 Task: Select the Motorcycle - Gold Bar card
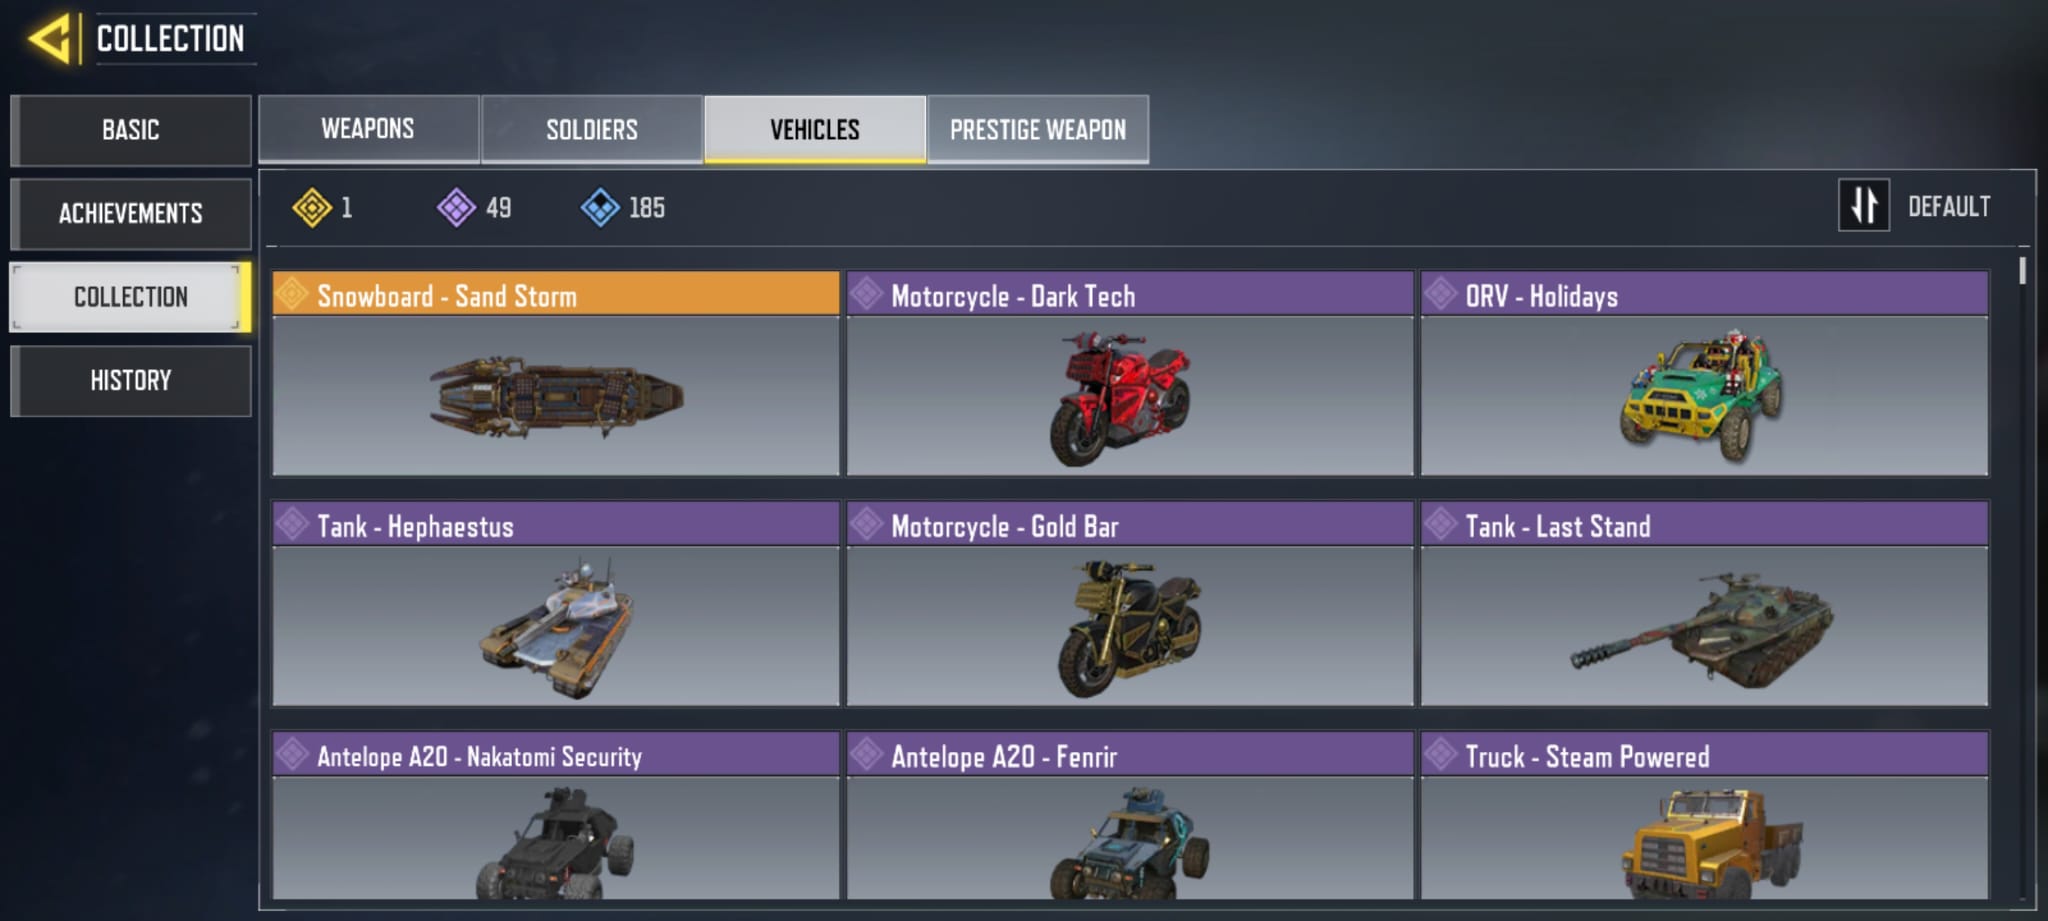[1130, 604]
